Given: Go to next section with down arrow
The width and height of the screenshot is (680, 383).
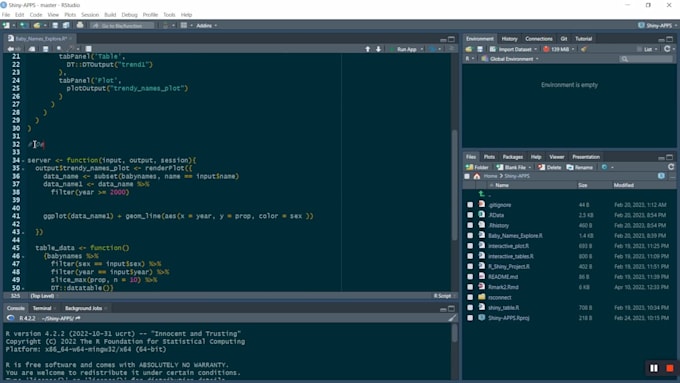Looking at the screenshot, I should click(x=379, y=49).
